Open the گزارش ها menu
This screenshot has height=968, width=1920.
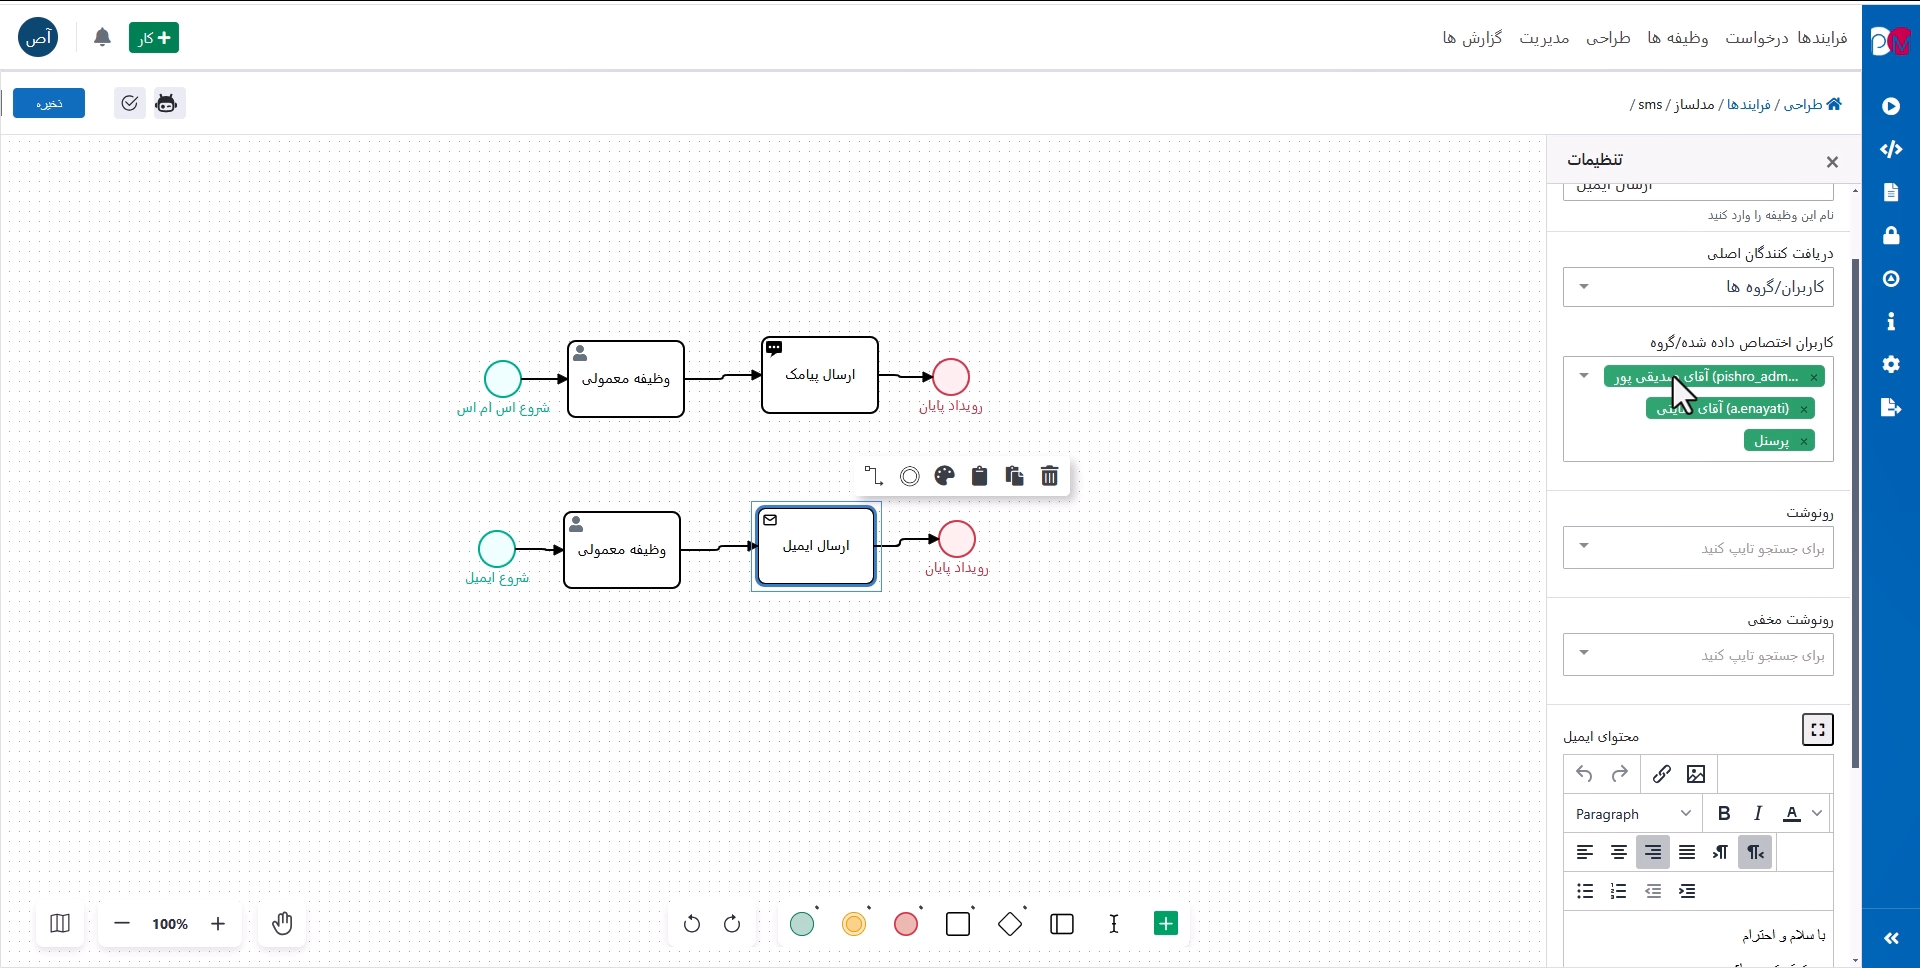pos(1472,38)
